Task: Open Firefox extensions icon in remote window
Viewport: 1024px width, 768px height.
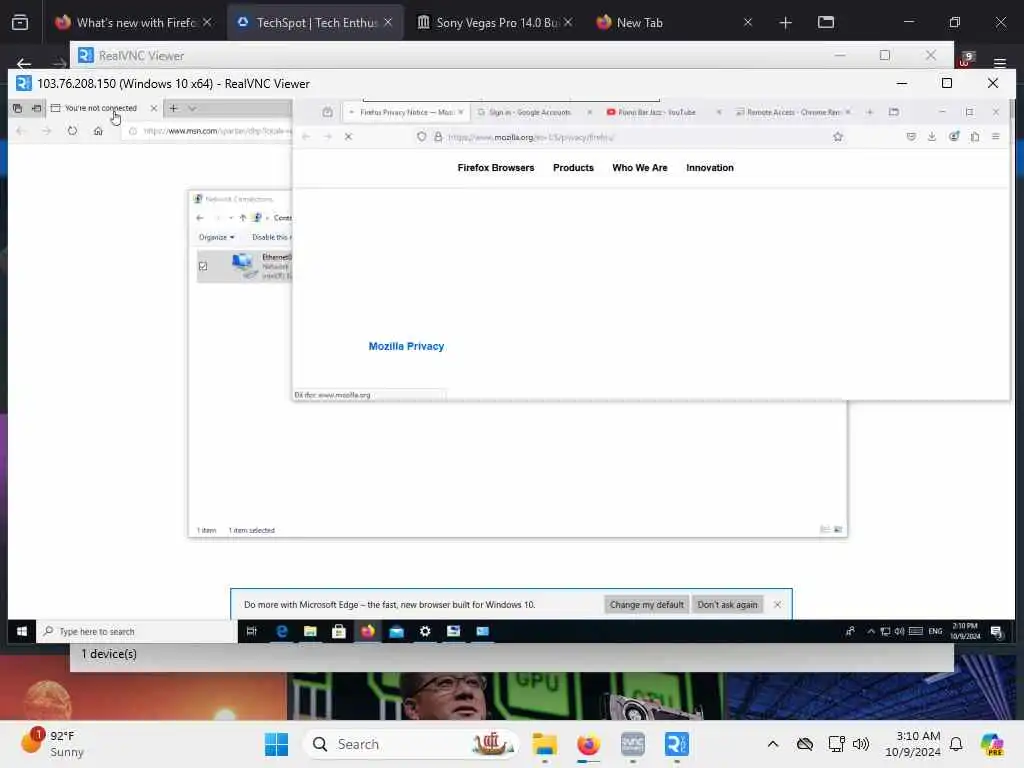Action: point(975,136)
